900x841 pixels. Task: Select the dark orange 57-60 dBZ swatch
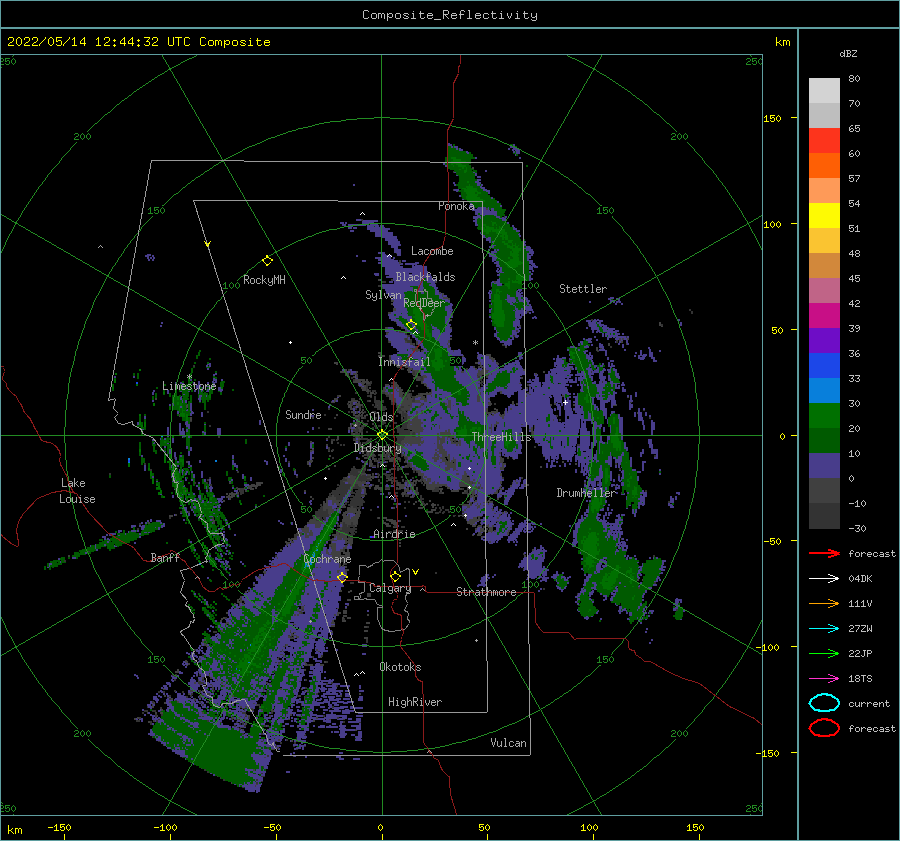(x=824, y=165)
